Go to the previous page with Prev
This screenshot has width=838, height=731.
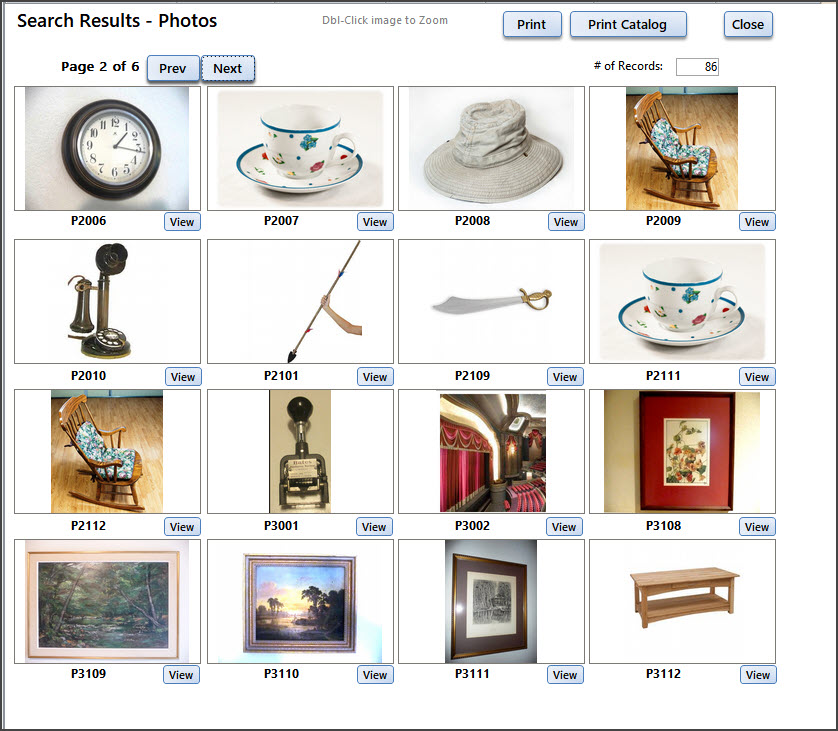[x=173, y=68]
